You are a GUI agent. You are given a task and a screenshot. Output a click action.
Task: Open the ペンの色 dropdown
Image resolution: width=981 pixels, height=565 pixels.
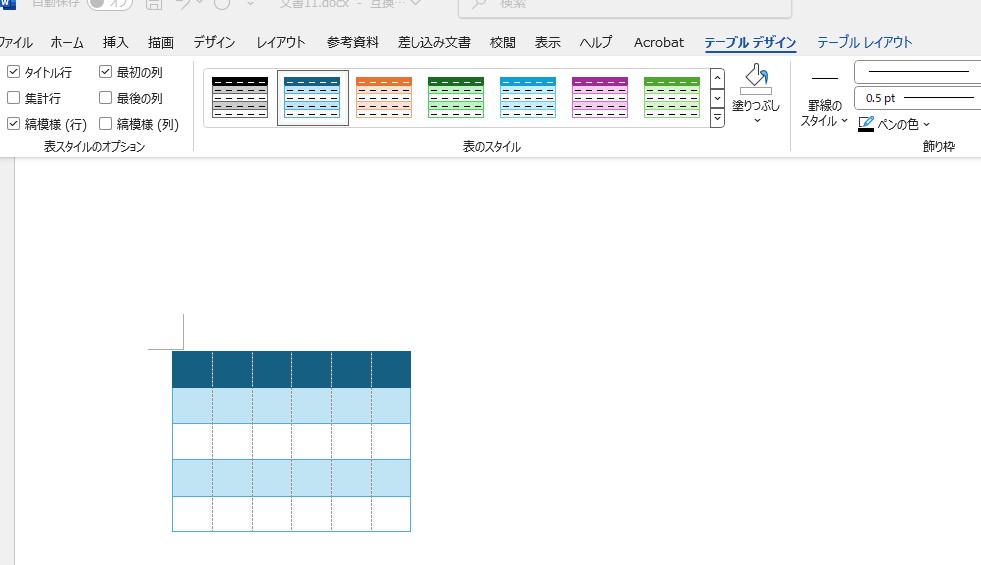coord(926,124)
